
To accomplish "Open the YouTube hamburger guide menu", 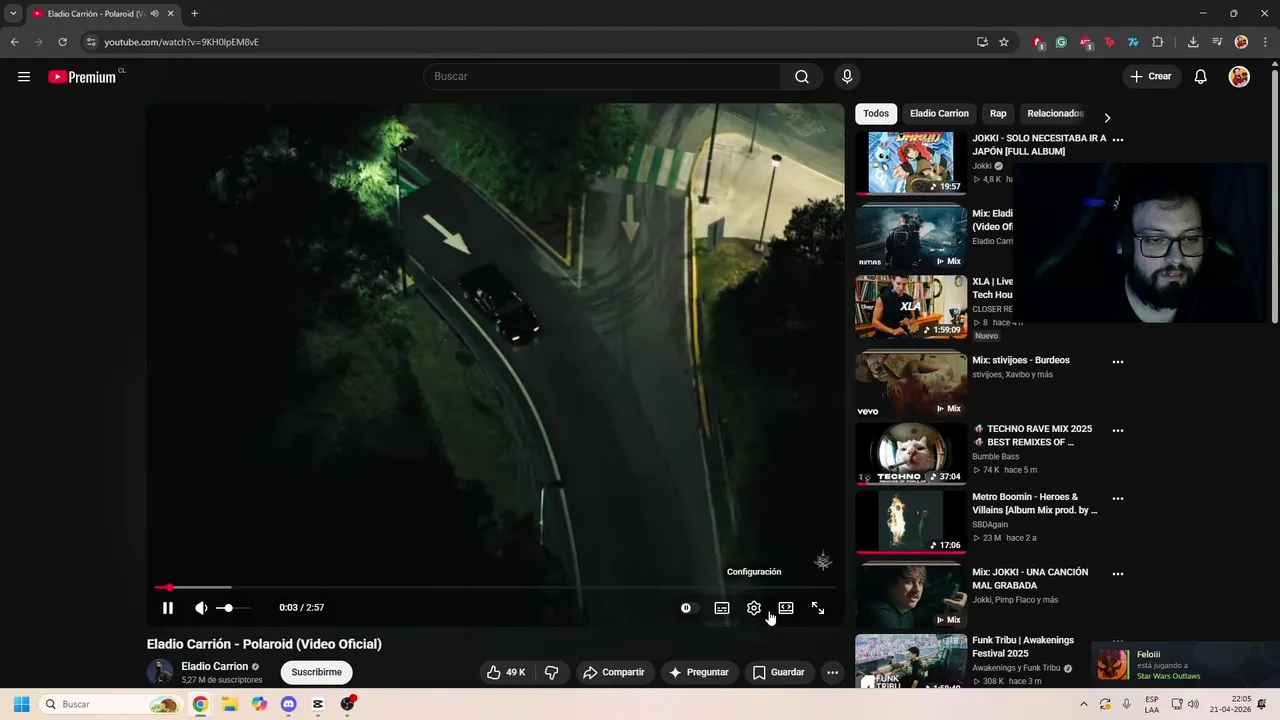I will (24, 76).
